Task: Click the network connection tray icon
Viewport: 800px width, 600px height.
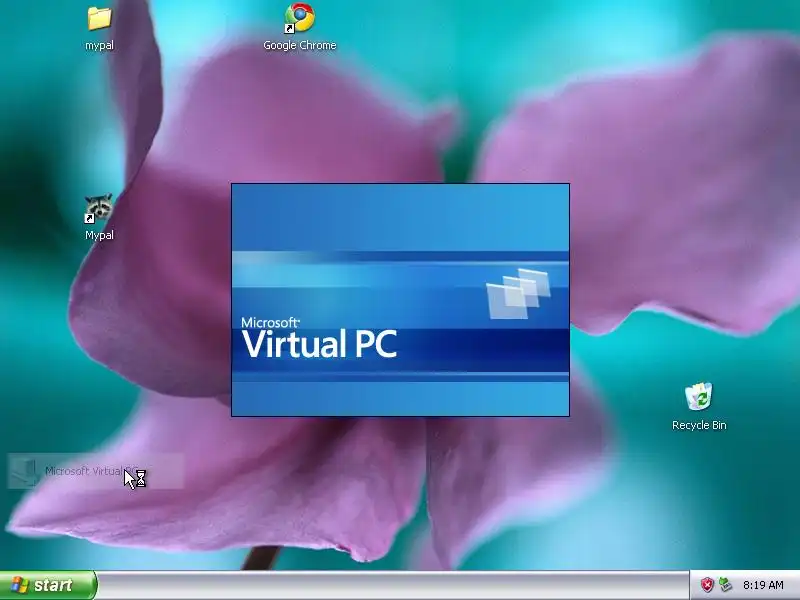Action: pyautogui.click(x=725, y=585)
